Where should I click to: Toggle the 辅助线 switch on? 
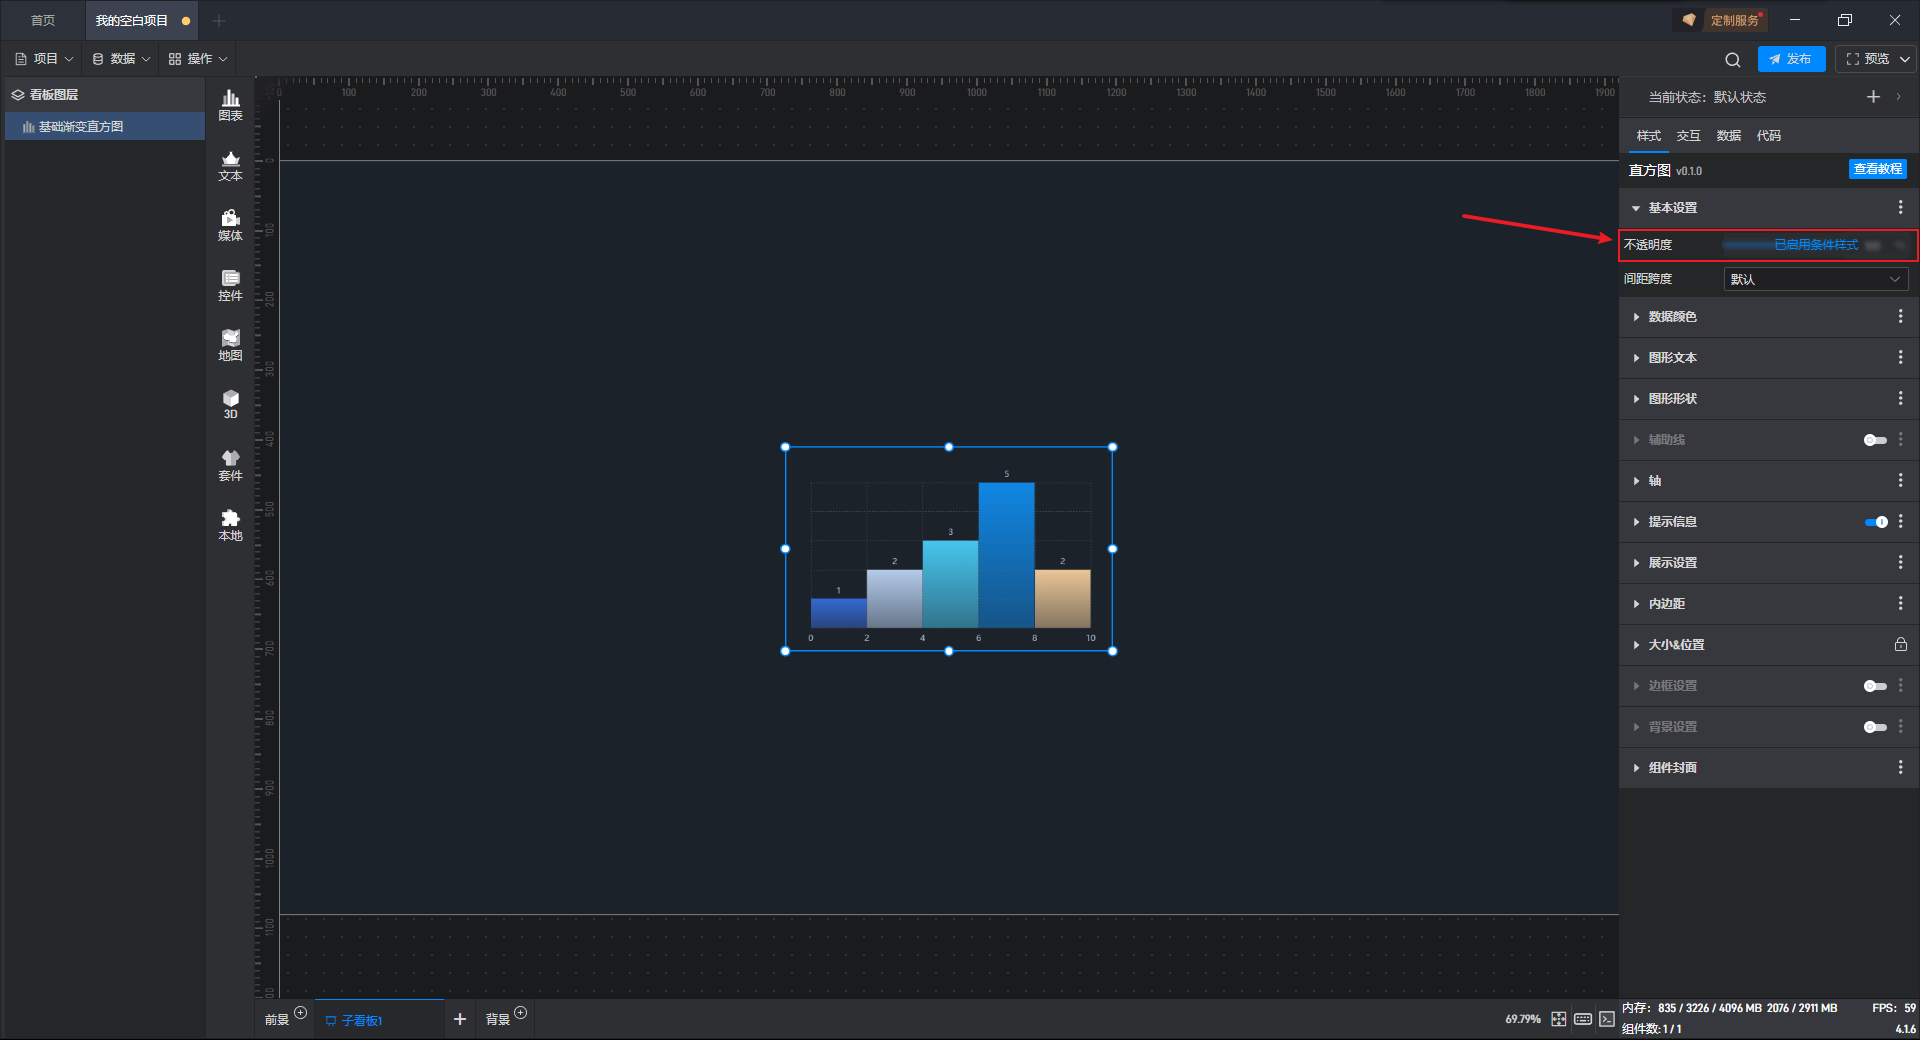click(1875, 440)
